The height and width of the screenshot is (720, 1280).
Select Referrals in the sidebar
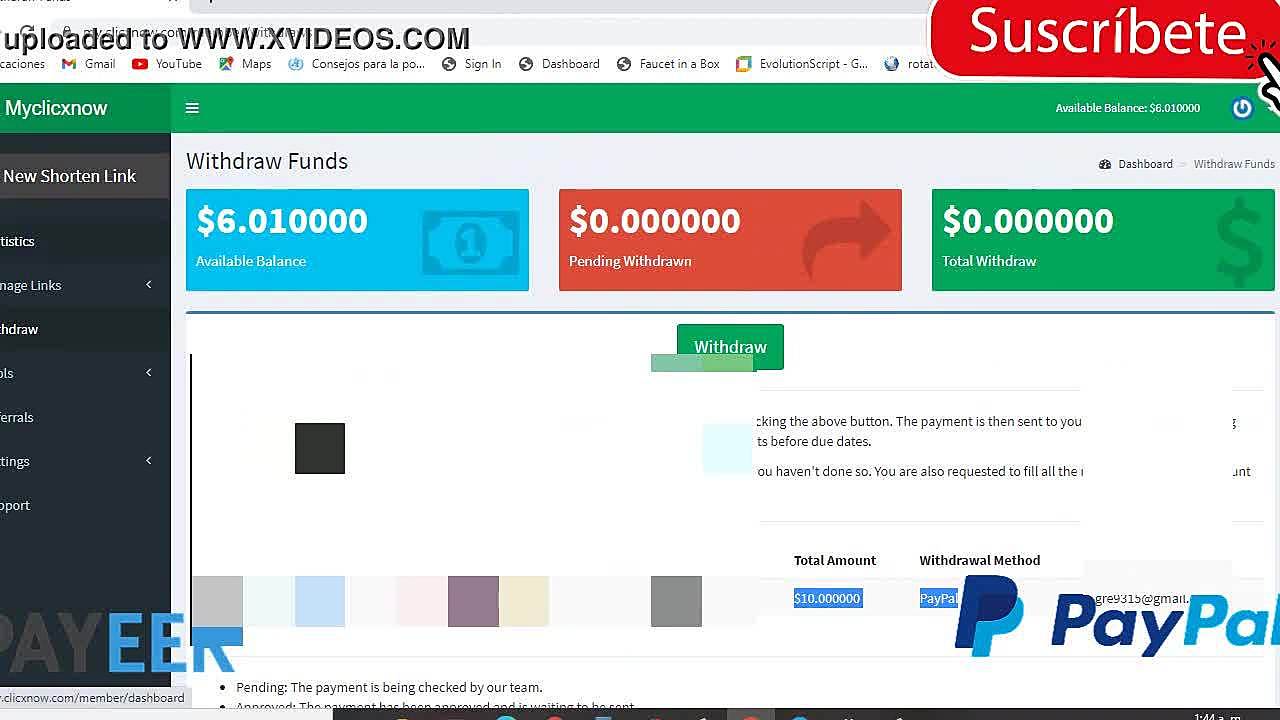(x=18, y=417)
